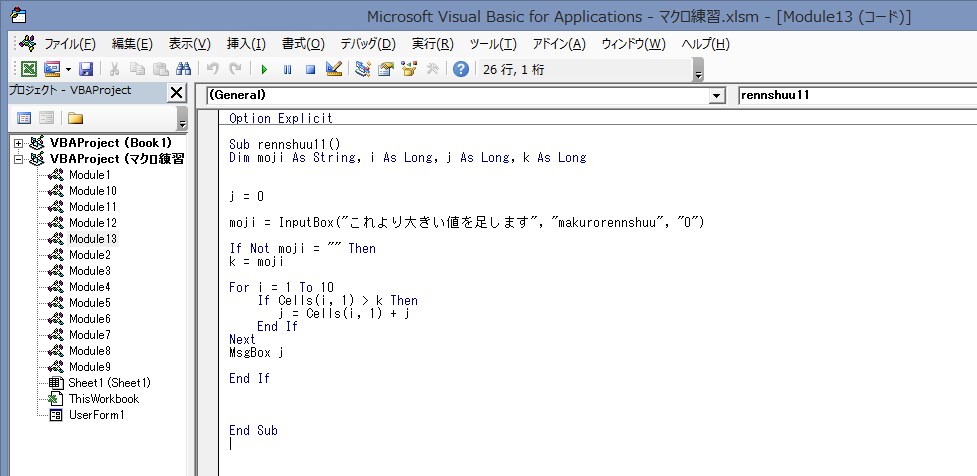
Task: Open Properties Window toolbar icon
Action: (386, 69)
